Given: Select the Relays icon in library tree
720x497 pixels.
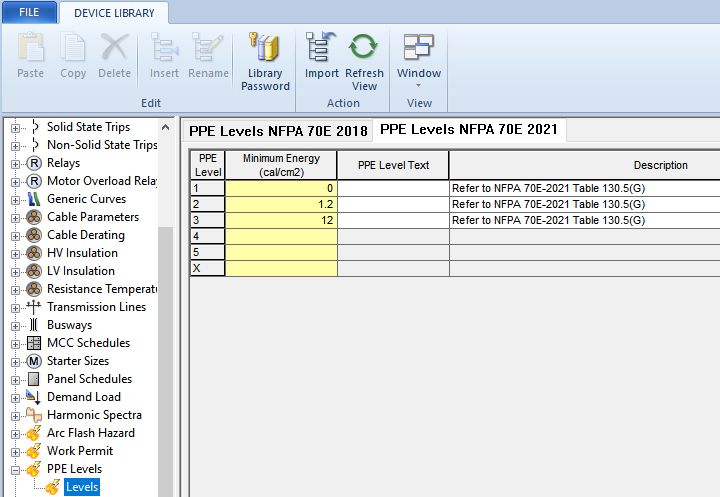Looking at the screenshot, I should coord(34,163).
